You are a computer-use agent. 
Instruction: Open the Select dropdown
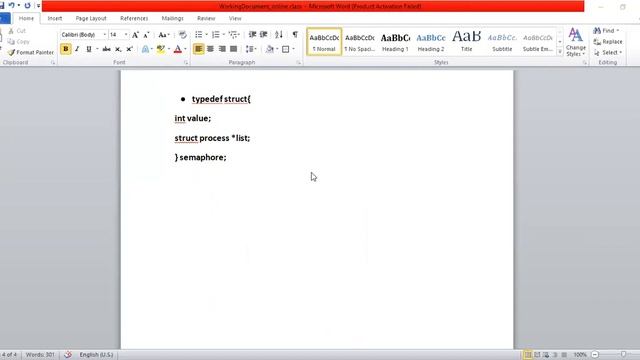click(x=608, y=53)
